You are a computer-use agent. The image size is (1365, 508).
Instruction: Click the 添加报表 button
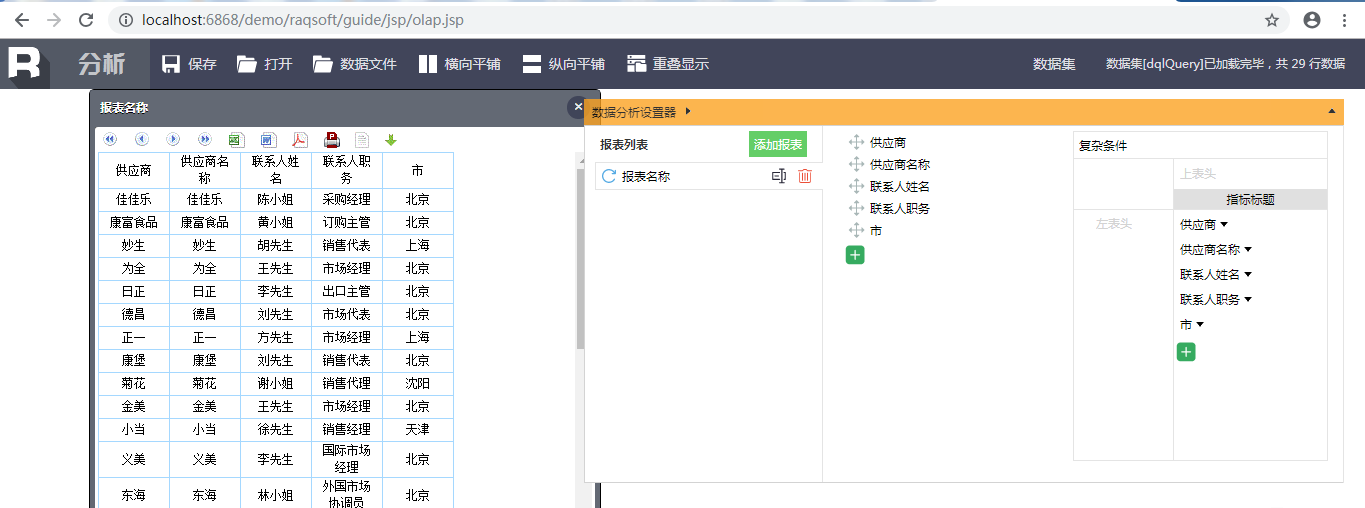pos(778,145)
